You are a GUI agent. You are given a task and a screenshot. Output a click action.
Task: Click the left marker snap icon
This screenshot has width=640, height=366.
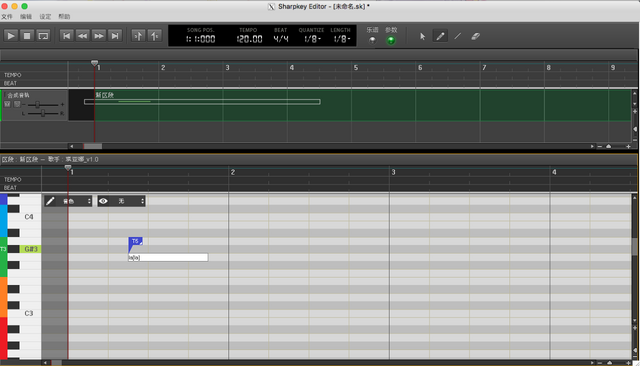coord(138,36)
